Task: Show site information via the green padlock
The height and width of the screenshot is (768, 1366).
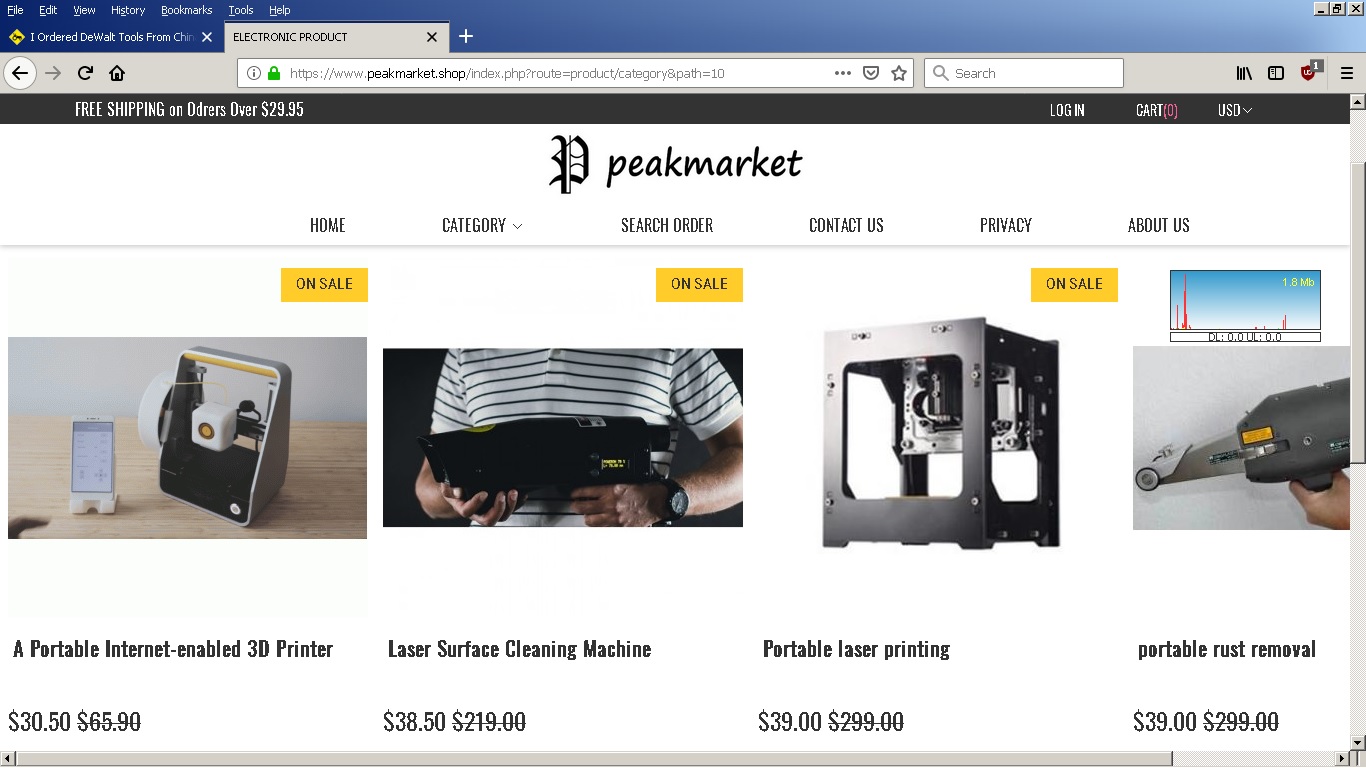Action: coord(274,73)
